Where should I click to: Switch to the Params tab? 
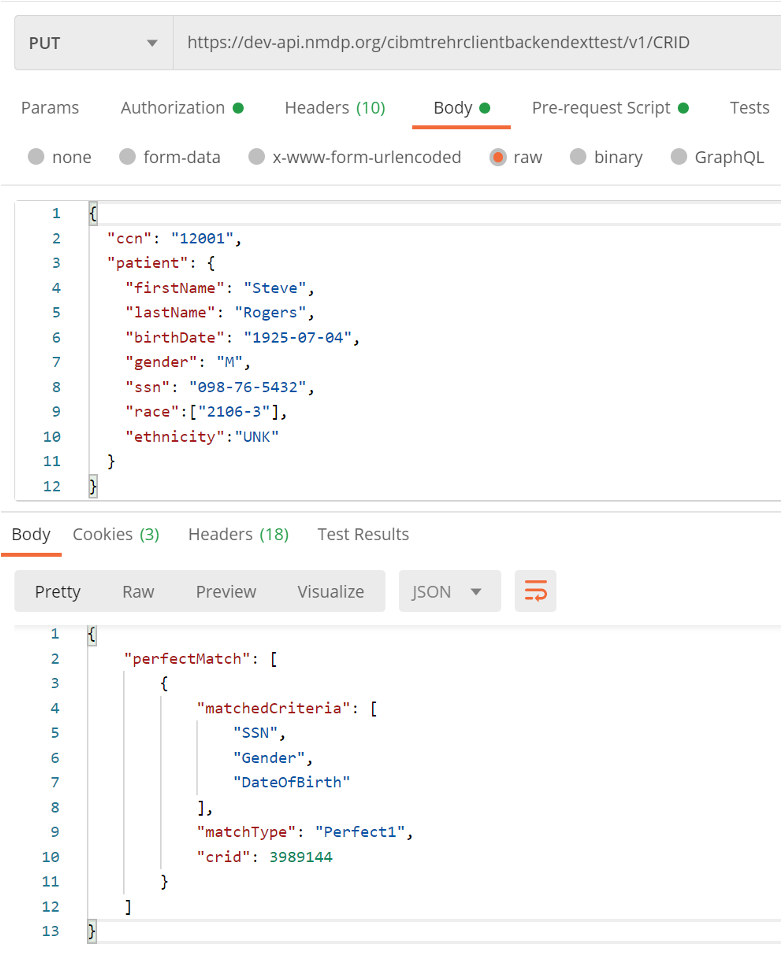tap(50, 108)
